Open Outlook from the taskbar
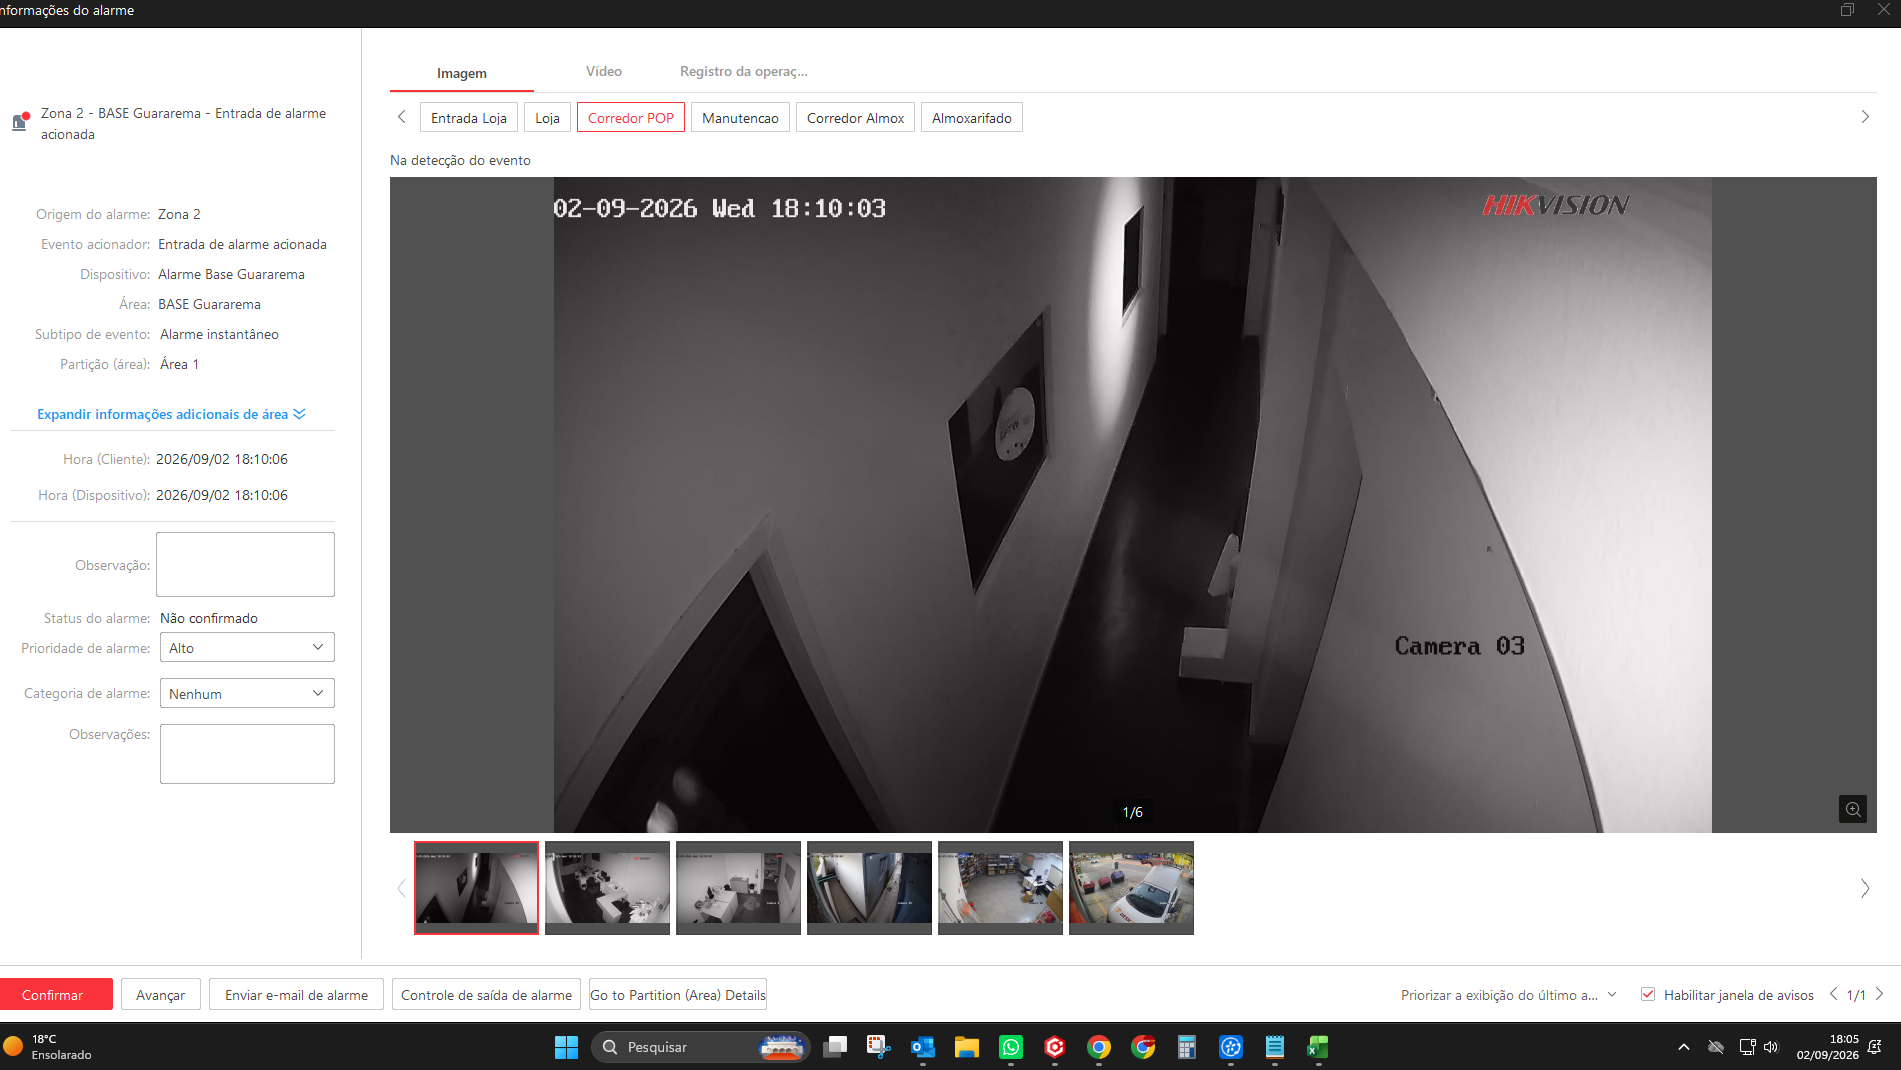The width and height of the screenshot is (1901, 1070). coord(923,1047)
